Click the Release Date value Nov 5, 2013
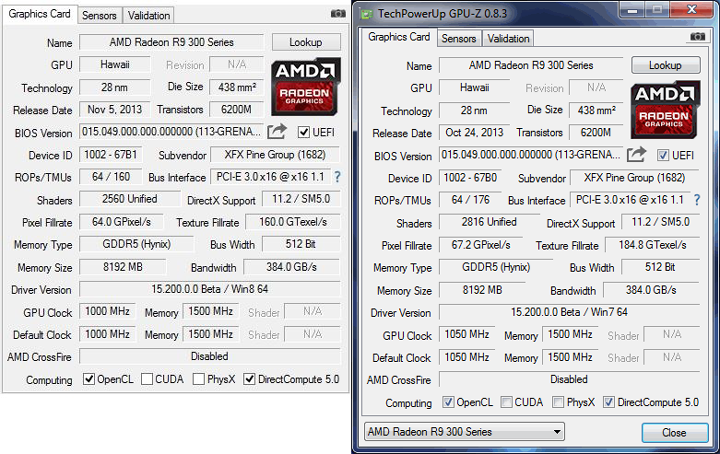Image resolution: width=720 pixels, height=454 pixels. tap(115, 109)
